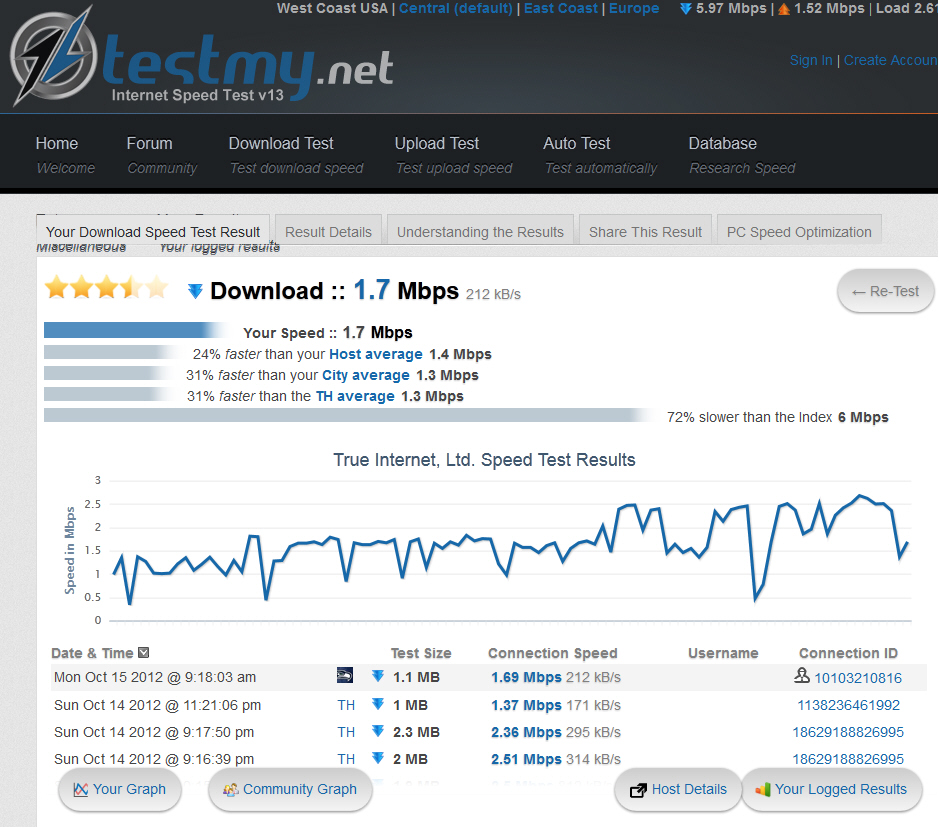Click the user icon beside 10103210816
939x828 pixels.
pyautogui.click(x=802, y=675)
